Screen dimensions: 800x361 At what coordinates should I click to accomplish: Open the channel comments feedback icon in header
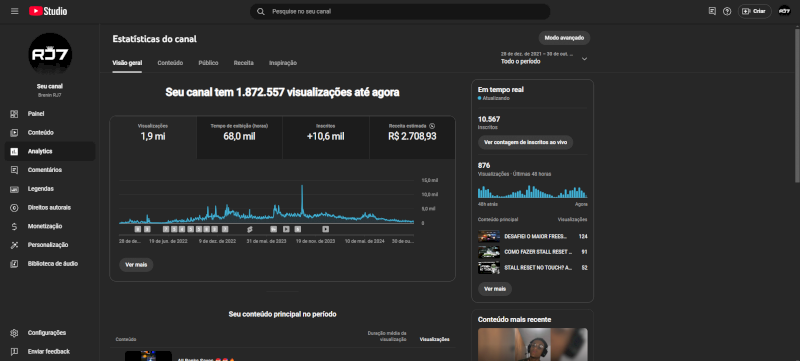(712, 11)
